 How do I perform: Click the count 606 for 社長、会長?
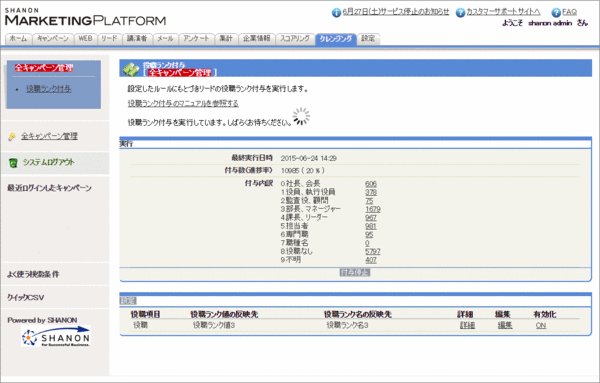pyautogui.click(x=371, y=184)
